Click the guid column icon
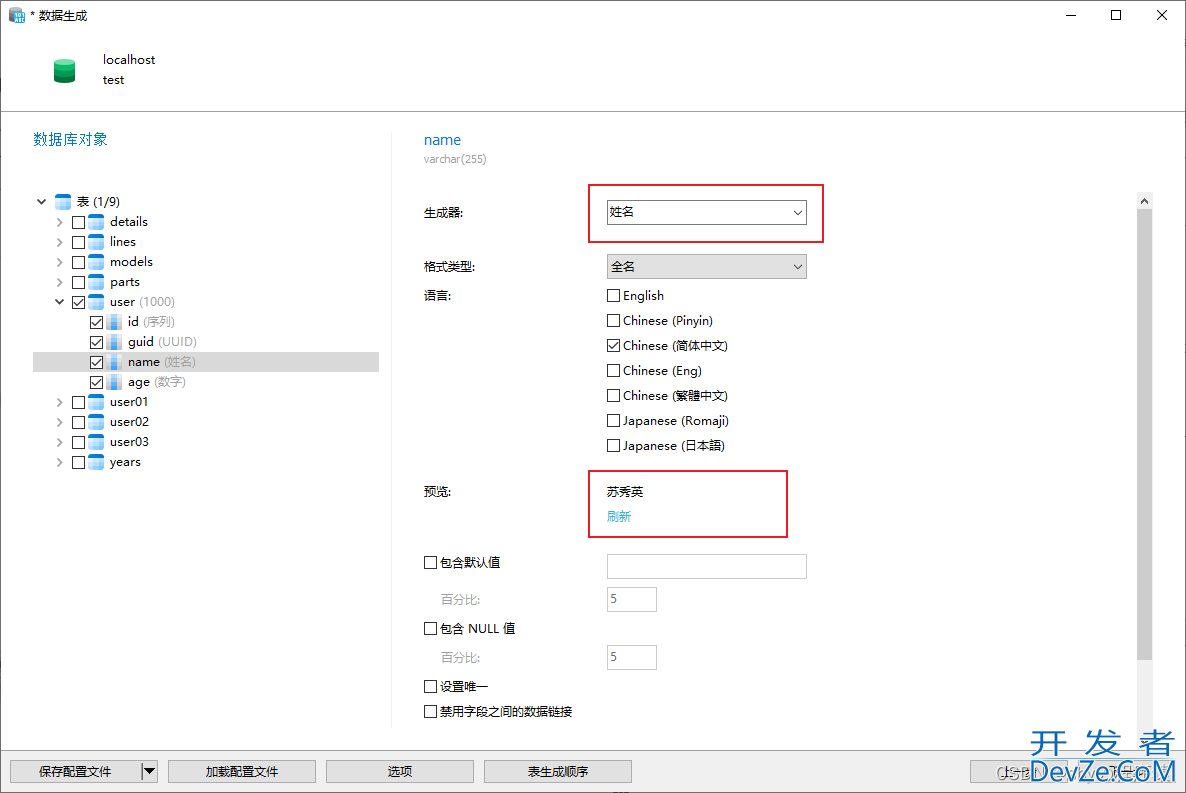This screenshot has width=1186, height=793. pos(114,342)
